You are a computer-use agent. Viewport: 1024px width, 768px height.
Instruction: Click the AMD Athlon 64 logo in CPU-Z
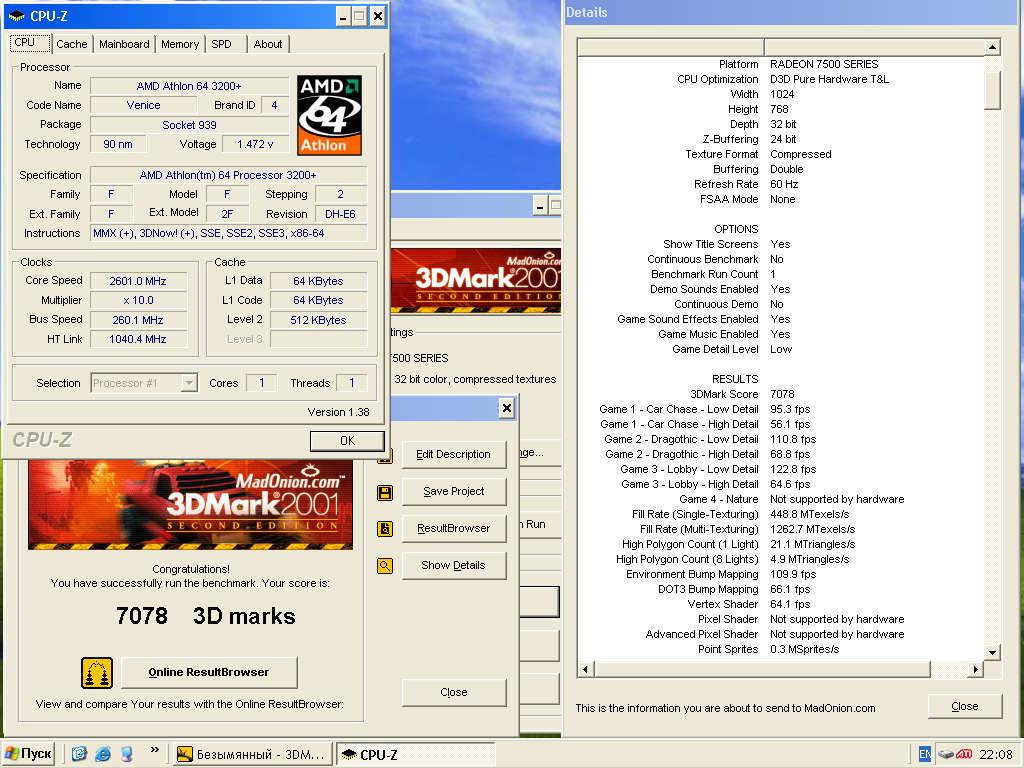point(329,115)
